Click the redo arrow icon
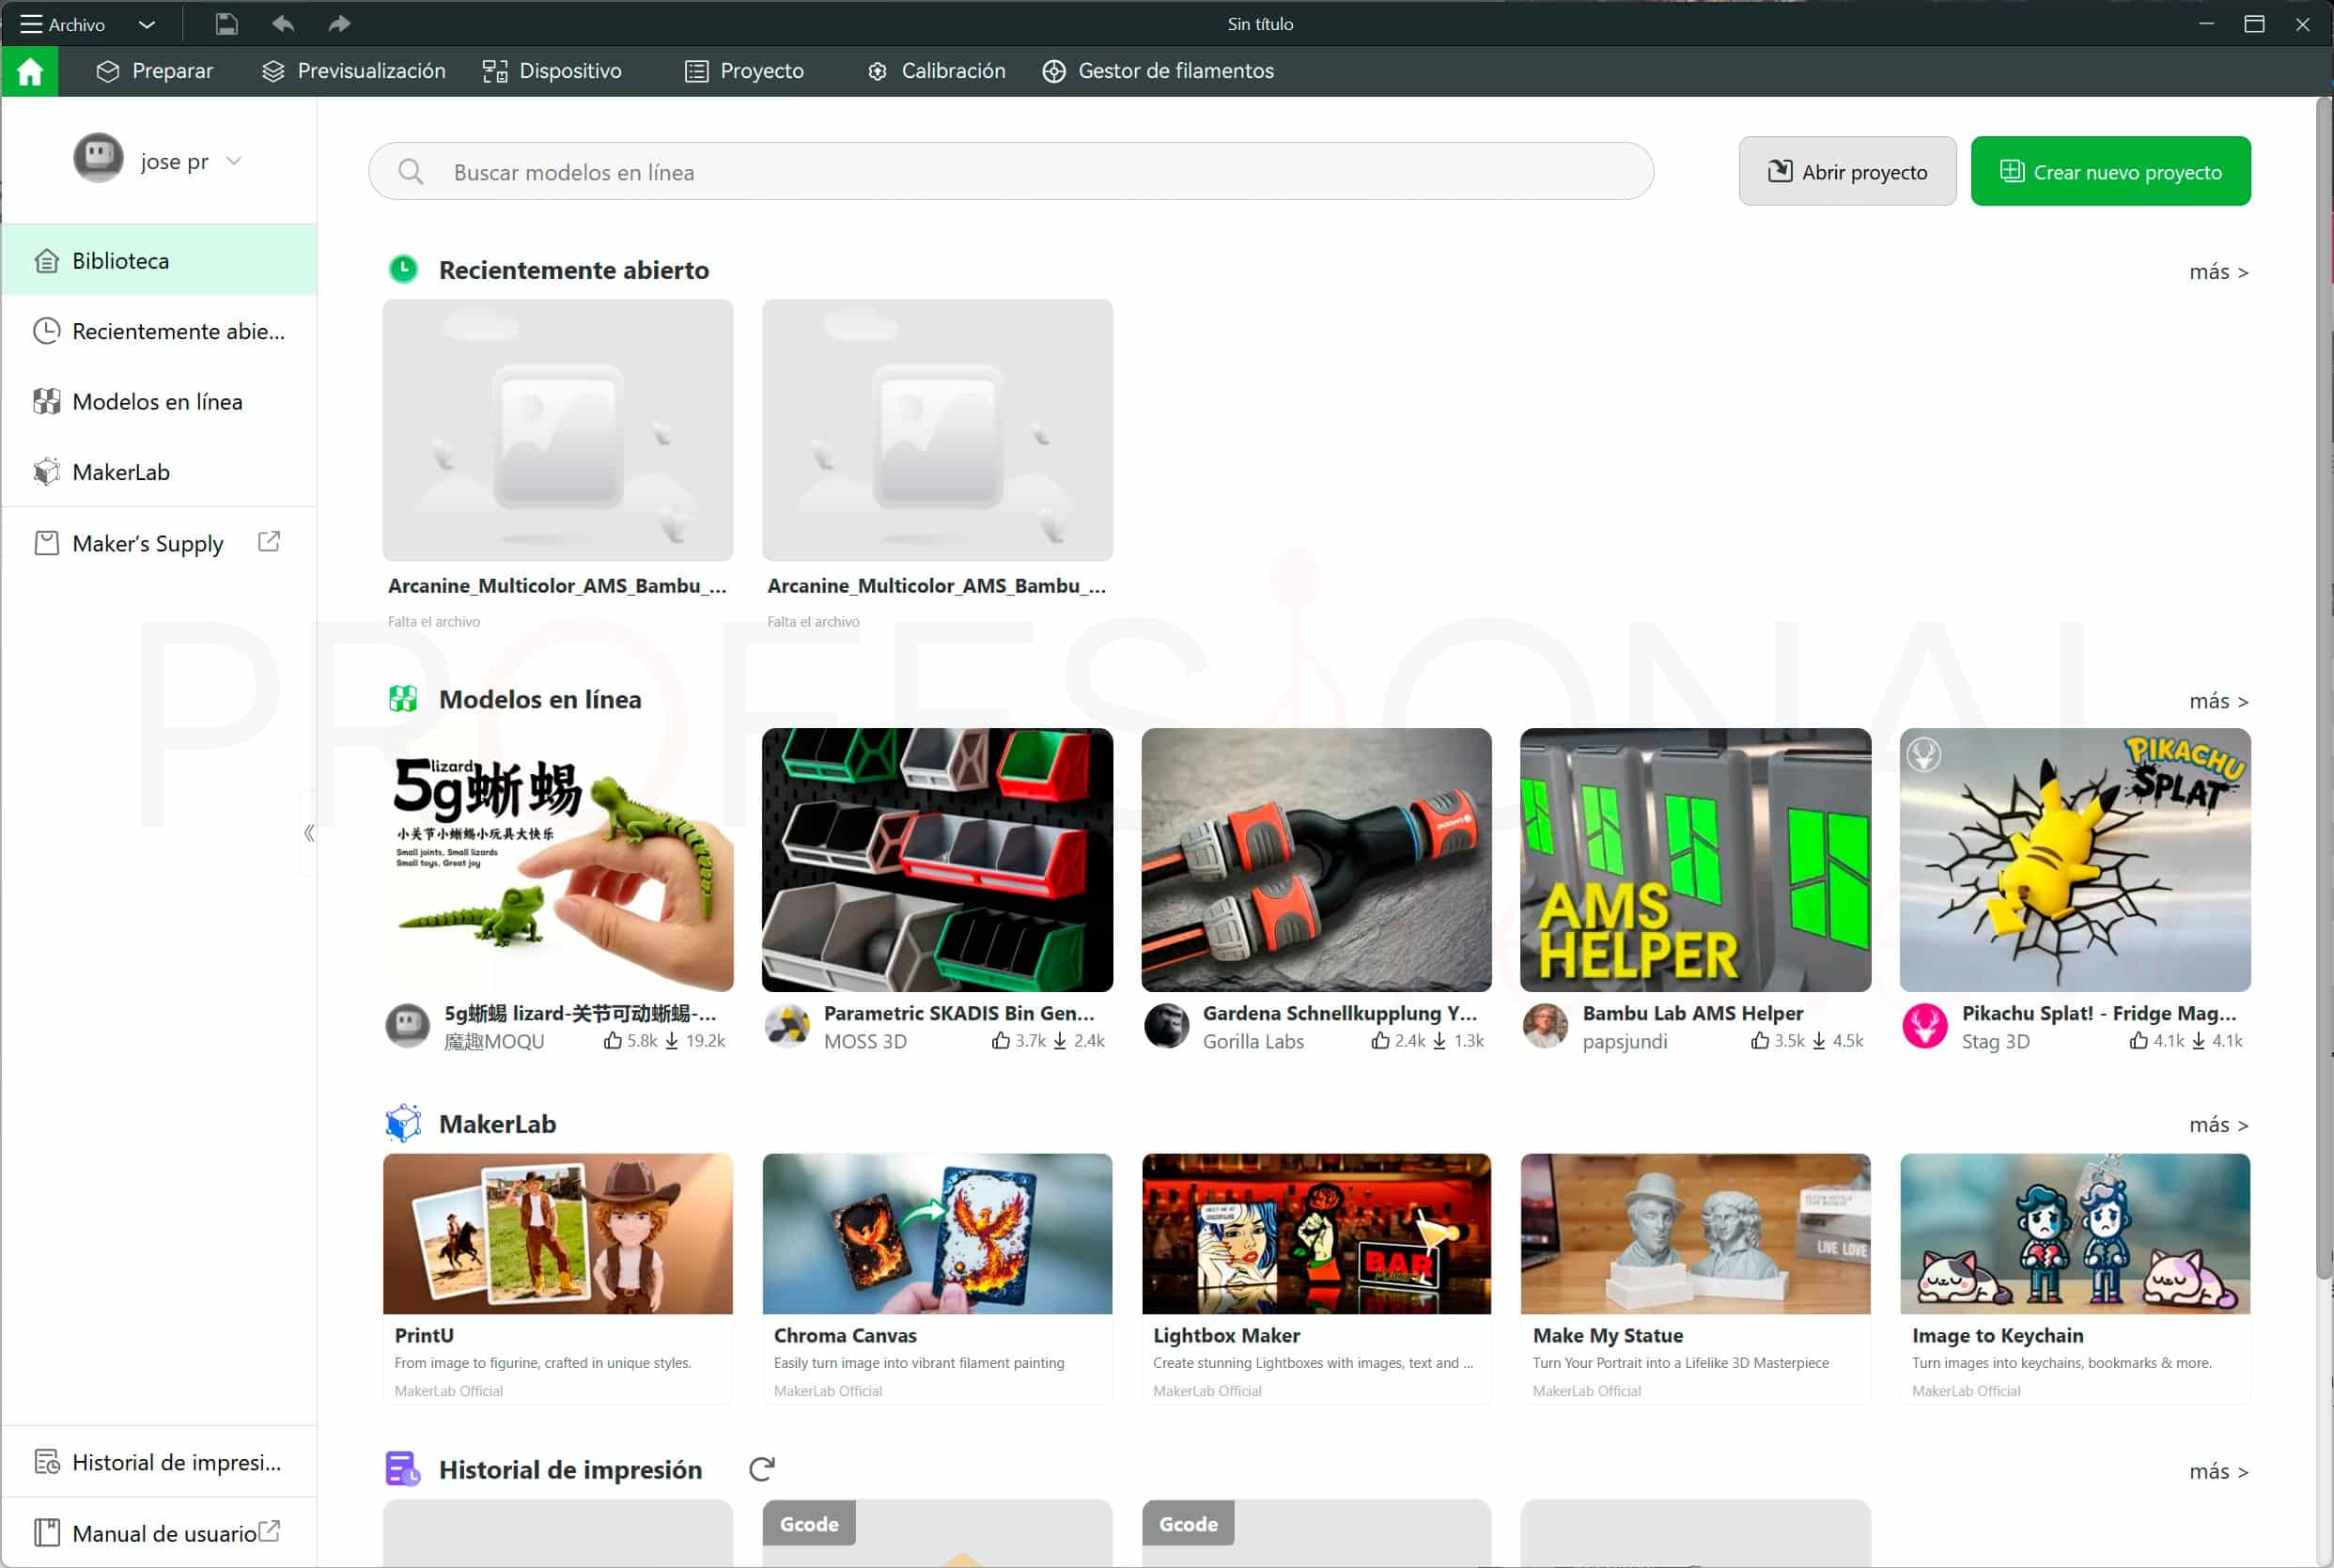Image resolution: width=2334 pixels, height=1568 pixels. point(340,24)
